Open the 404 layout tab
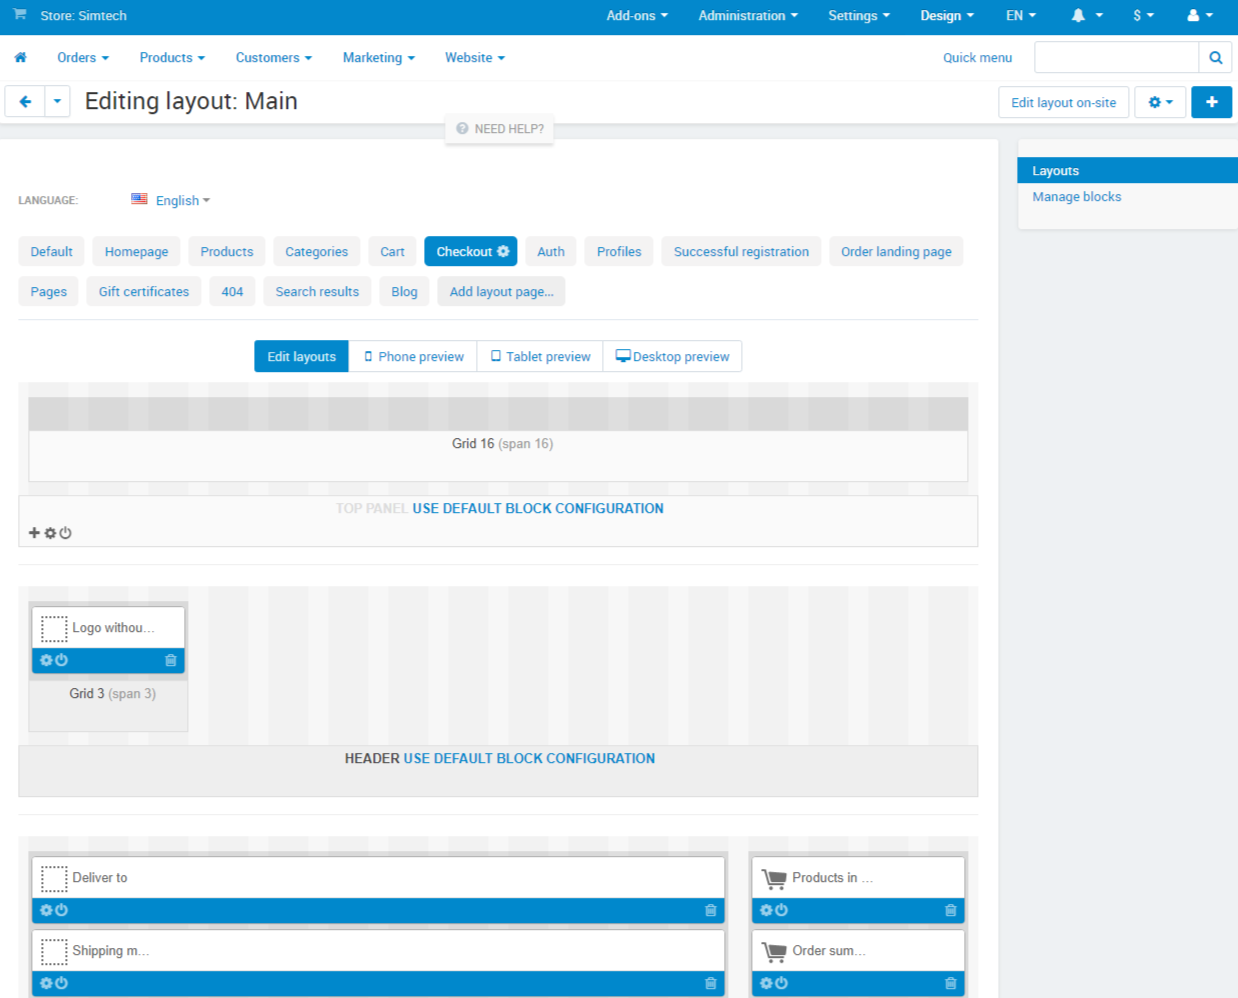This screenshot has height=998, width=1238. tap(232, 292)
